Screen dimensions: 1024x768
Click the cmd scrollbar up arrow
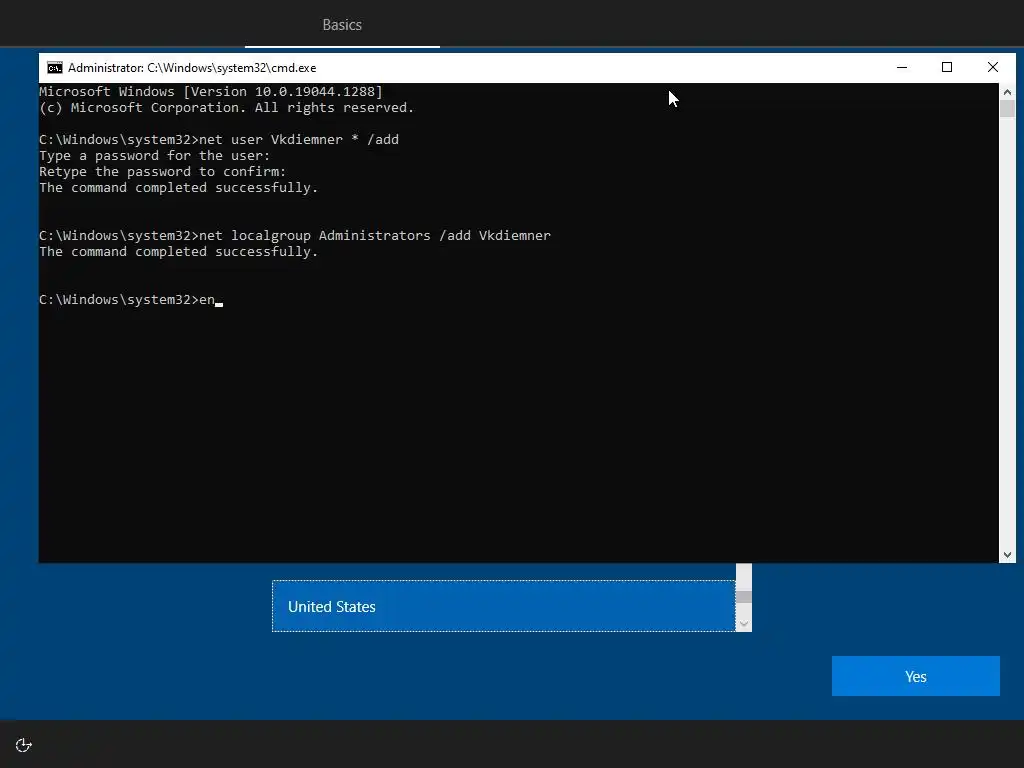pos(1007,92)
